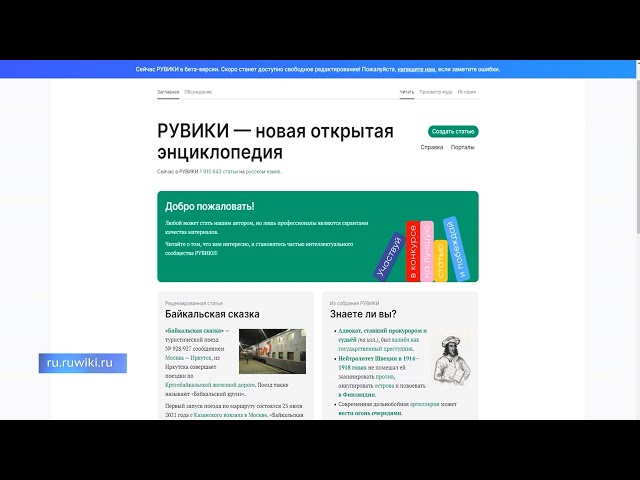Open the Казанского вокзала в Москве link
The image size is (640, 480).
[230, 415]
